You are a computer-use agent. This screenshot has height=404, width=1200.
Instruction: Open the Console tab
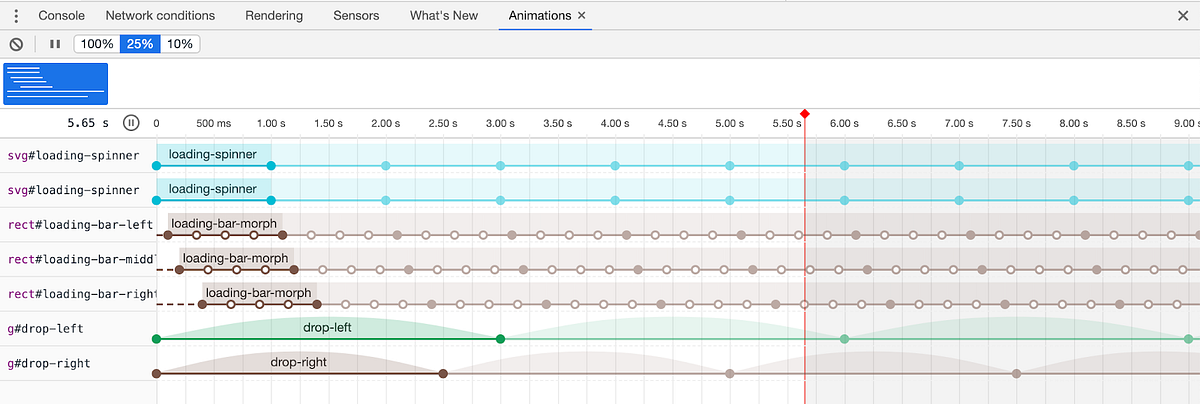[x=61, y=16]
